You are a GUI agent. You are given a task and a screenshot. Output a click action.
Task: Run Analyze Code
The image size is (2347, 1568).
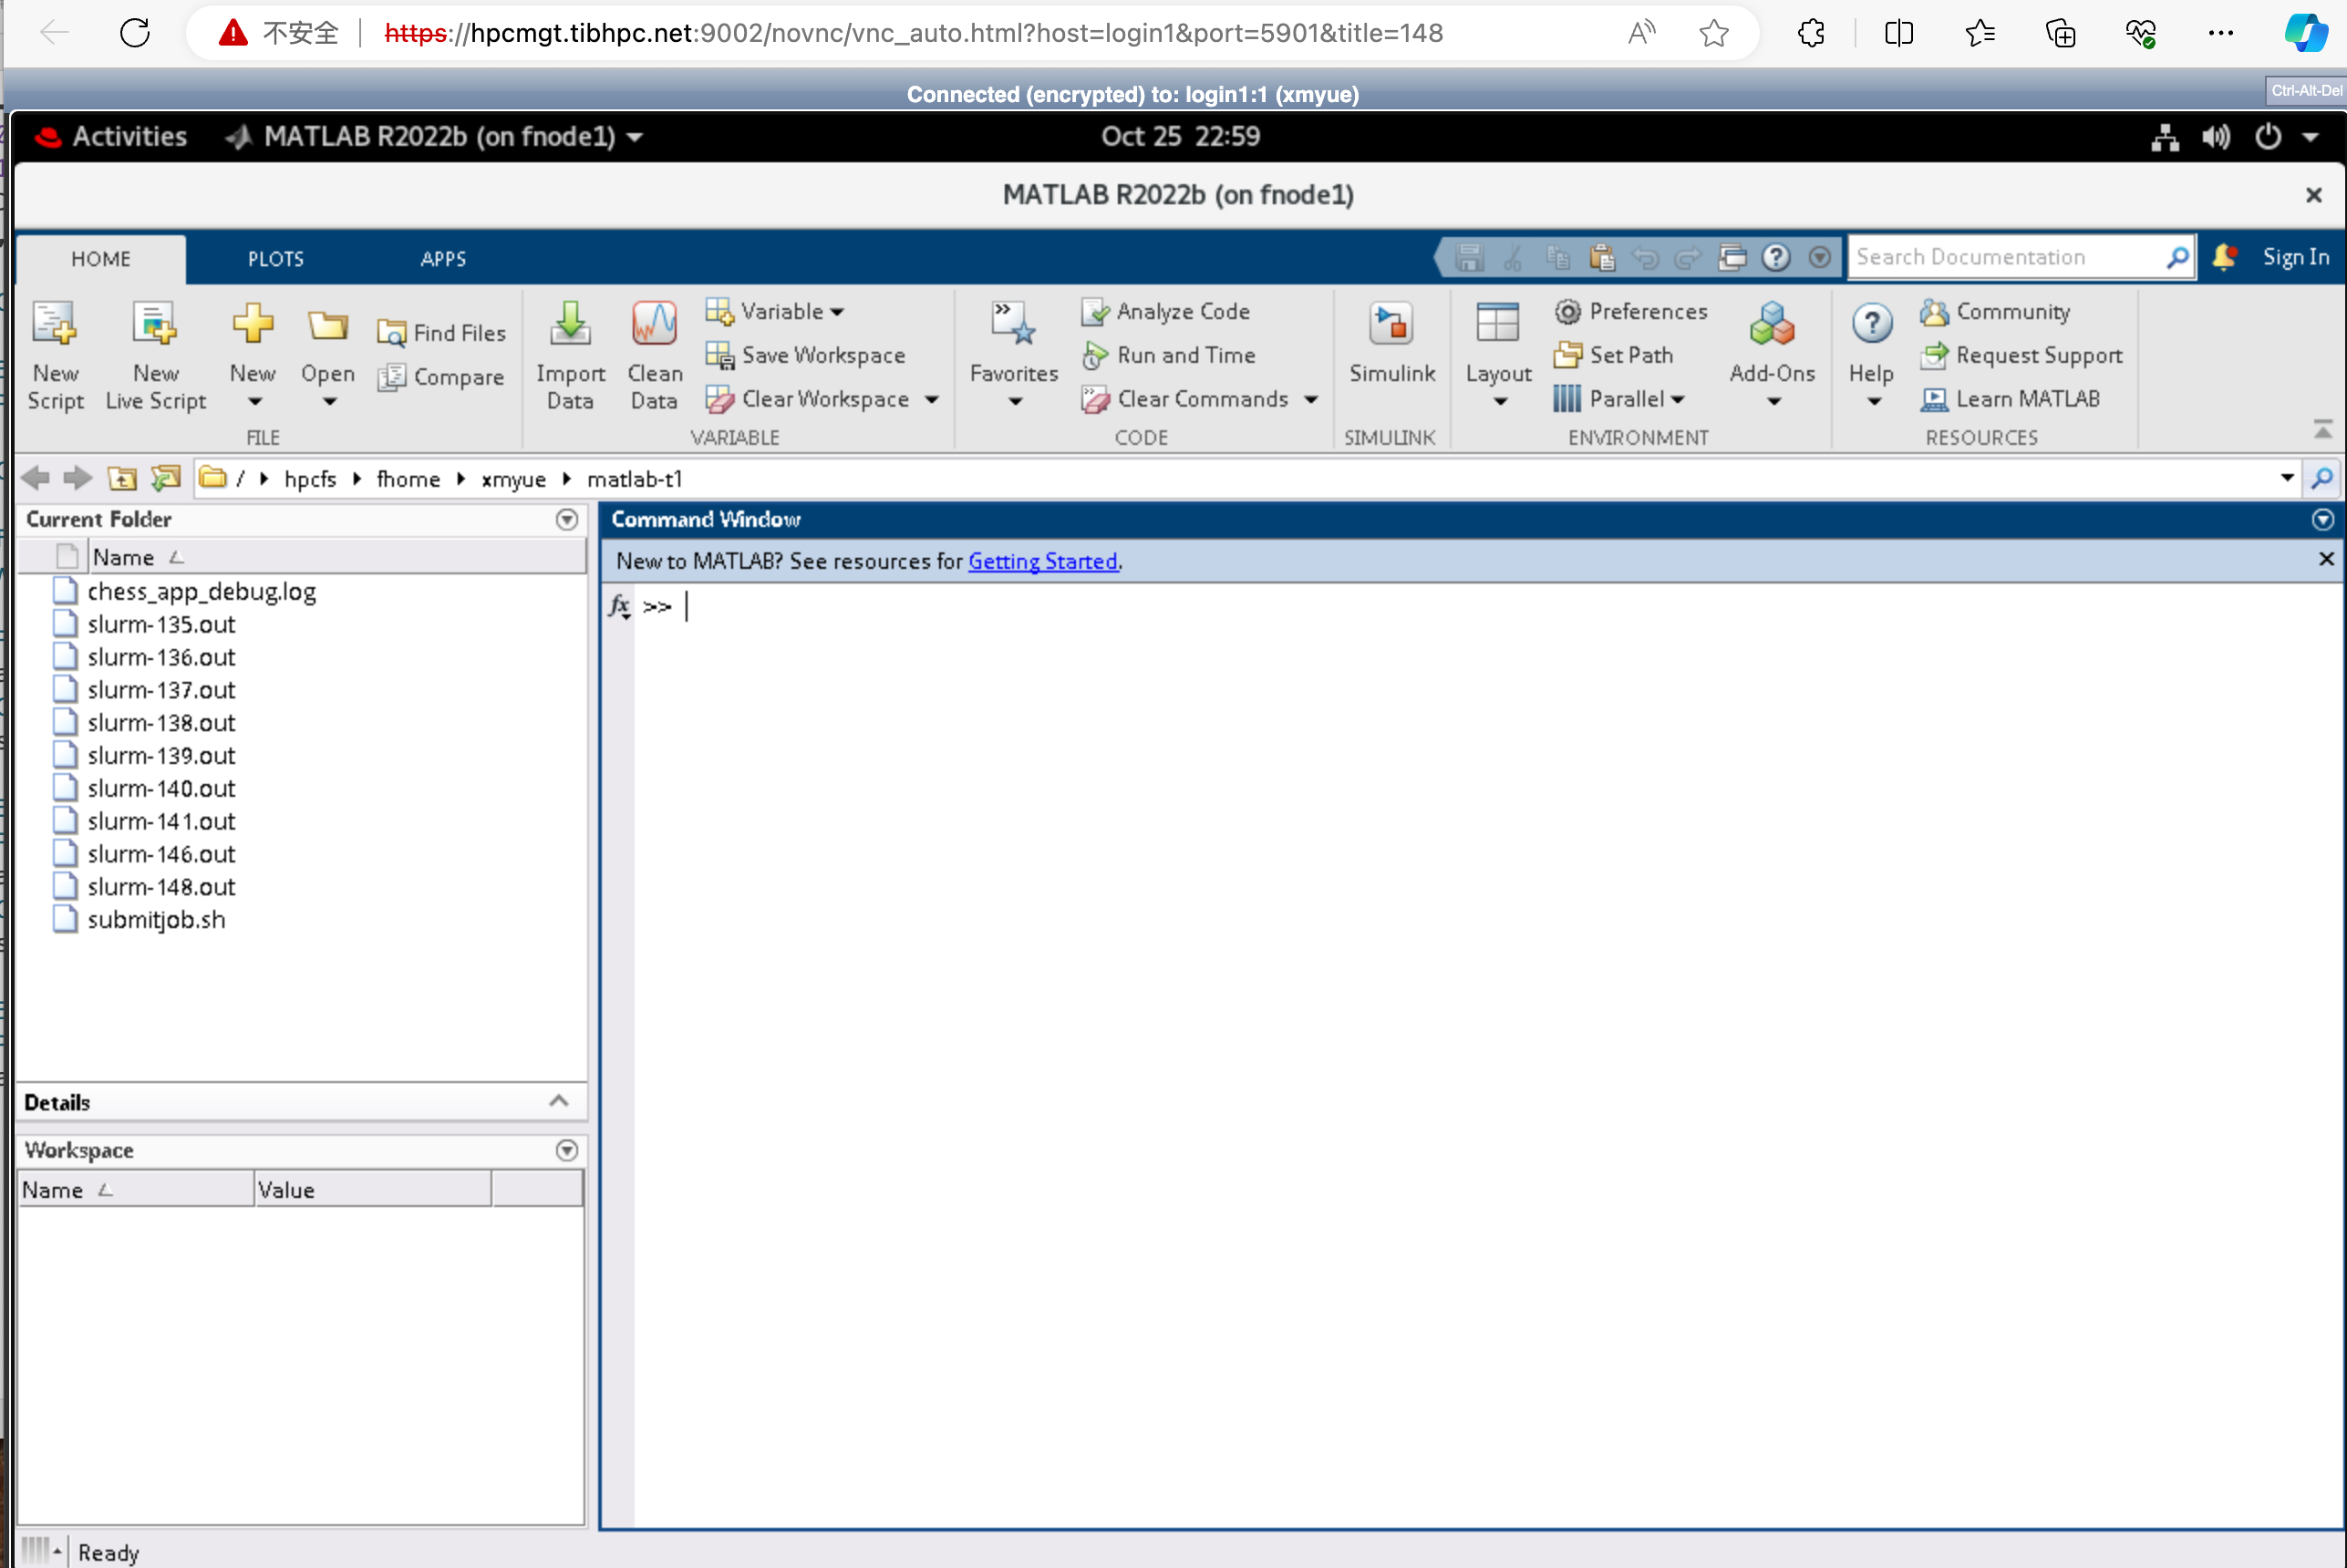(x=1166, y=312)
